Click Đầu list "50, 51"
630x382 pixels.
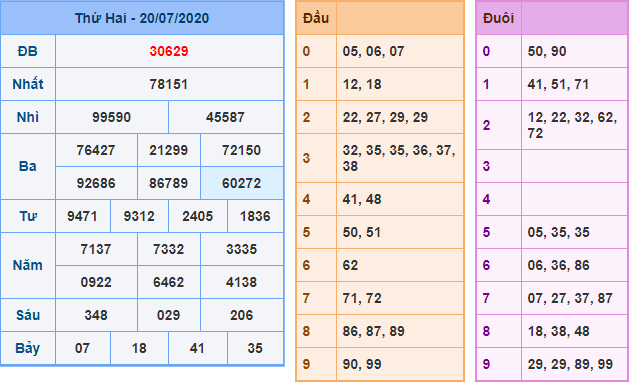click(362, 232)
